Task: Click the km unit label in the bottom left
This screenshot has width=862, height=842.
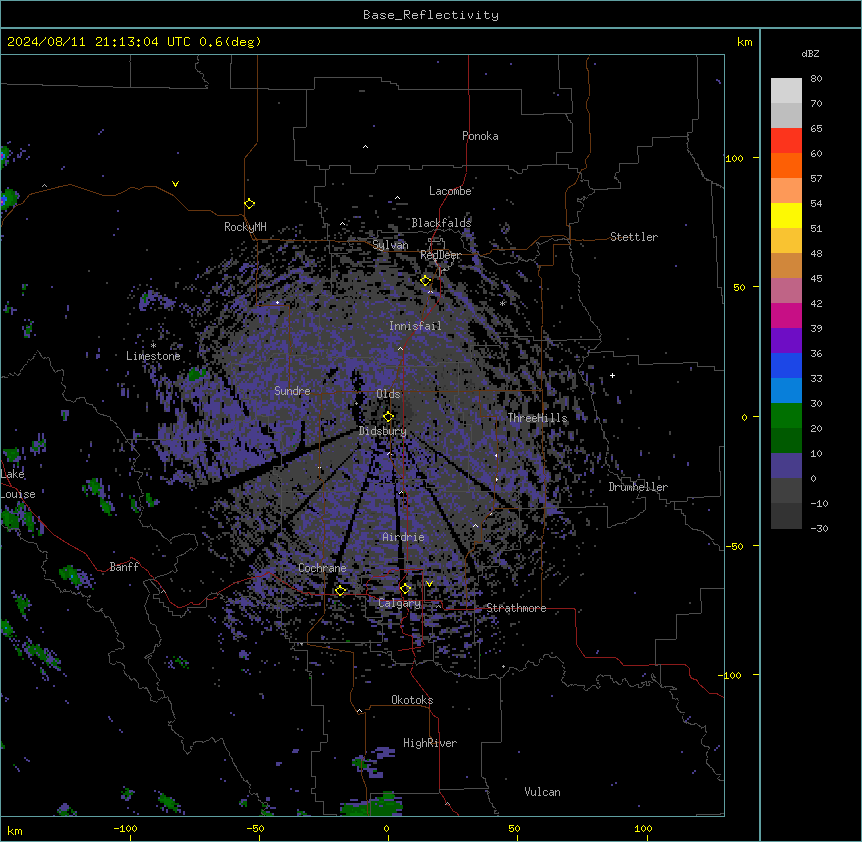Action: tap(15, 830)
